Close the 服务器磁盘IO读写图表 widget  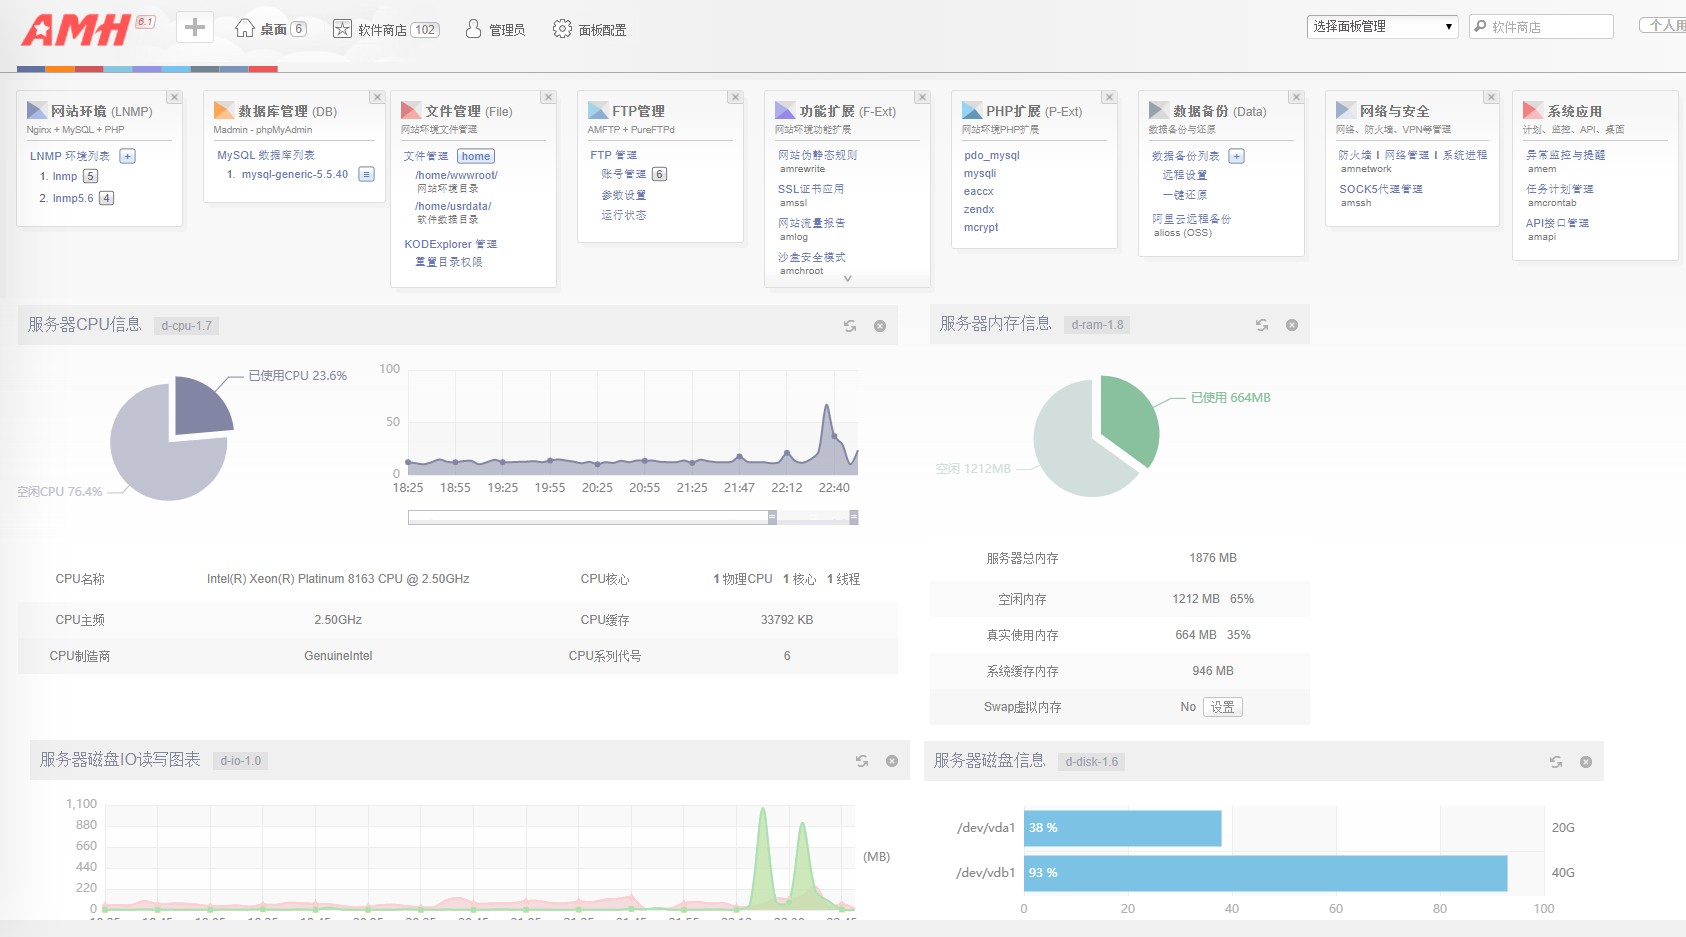tap(891, 761)
